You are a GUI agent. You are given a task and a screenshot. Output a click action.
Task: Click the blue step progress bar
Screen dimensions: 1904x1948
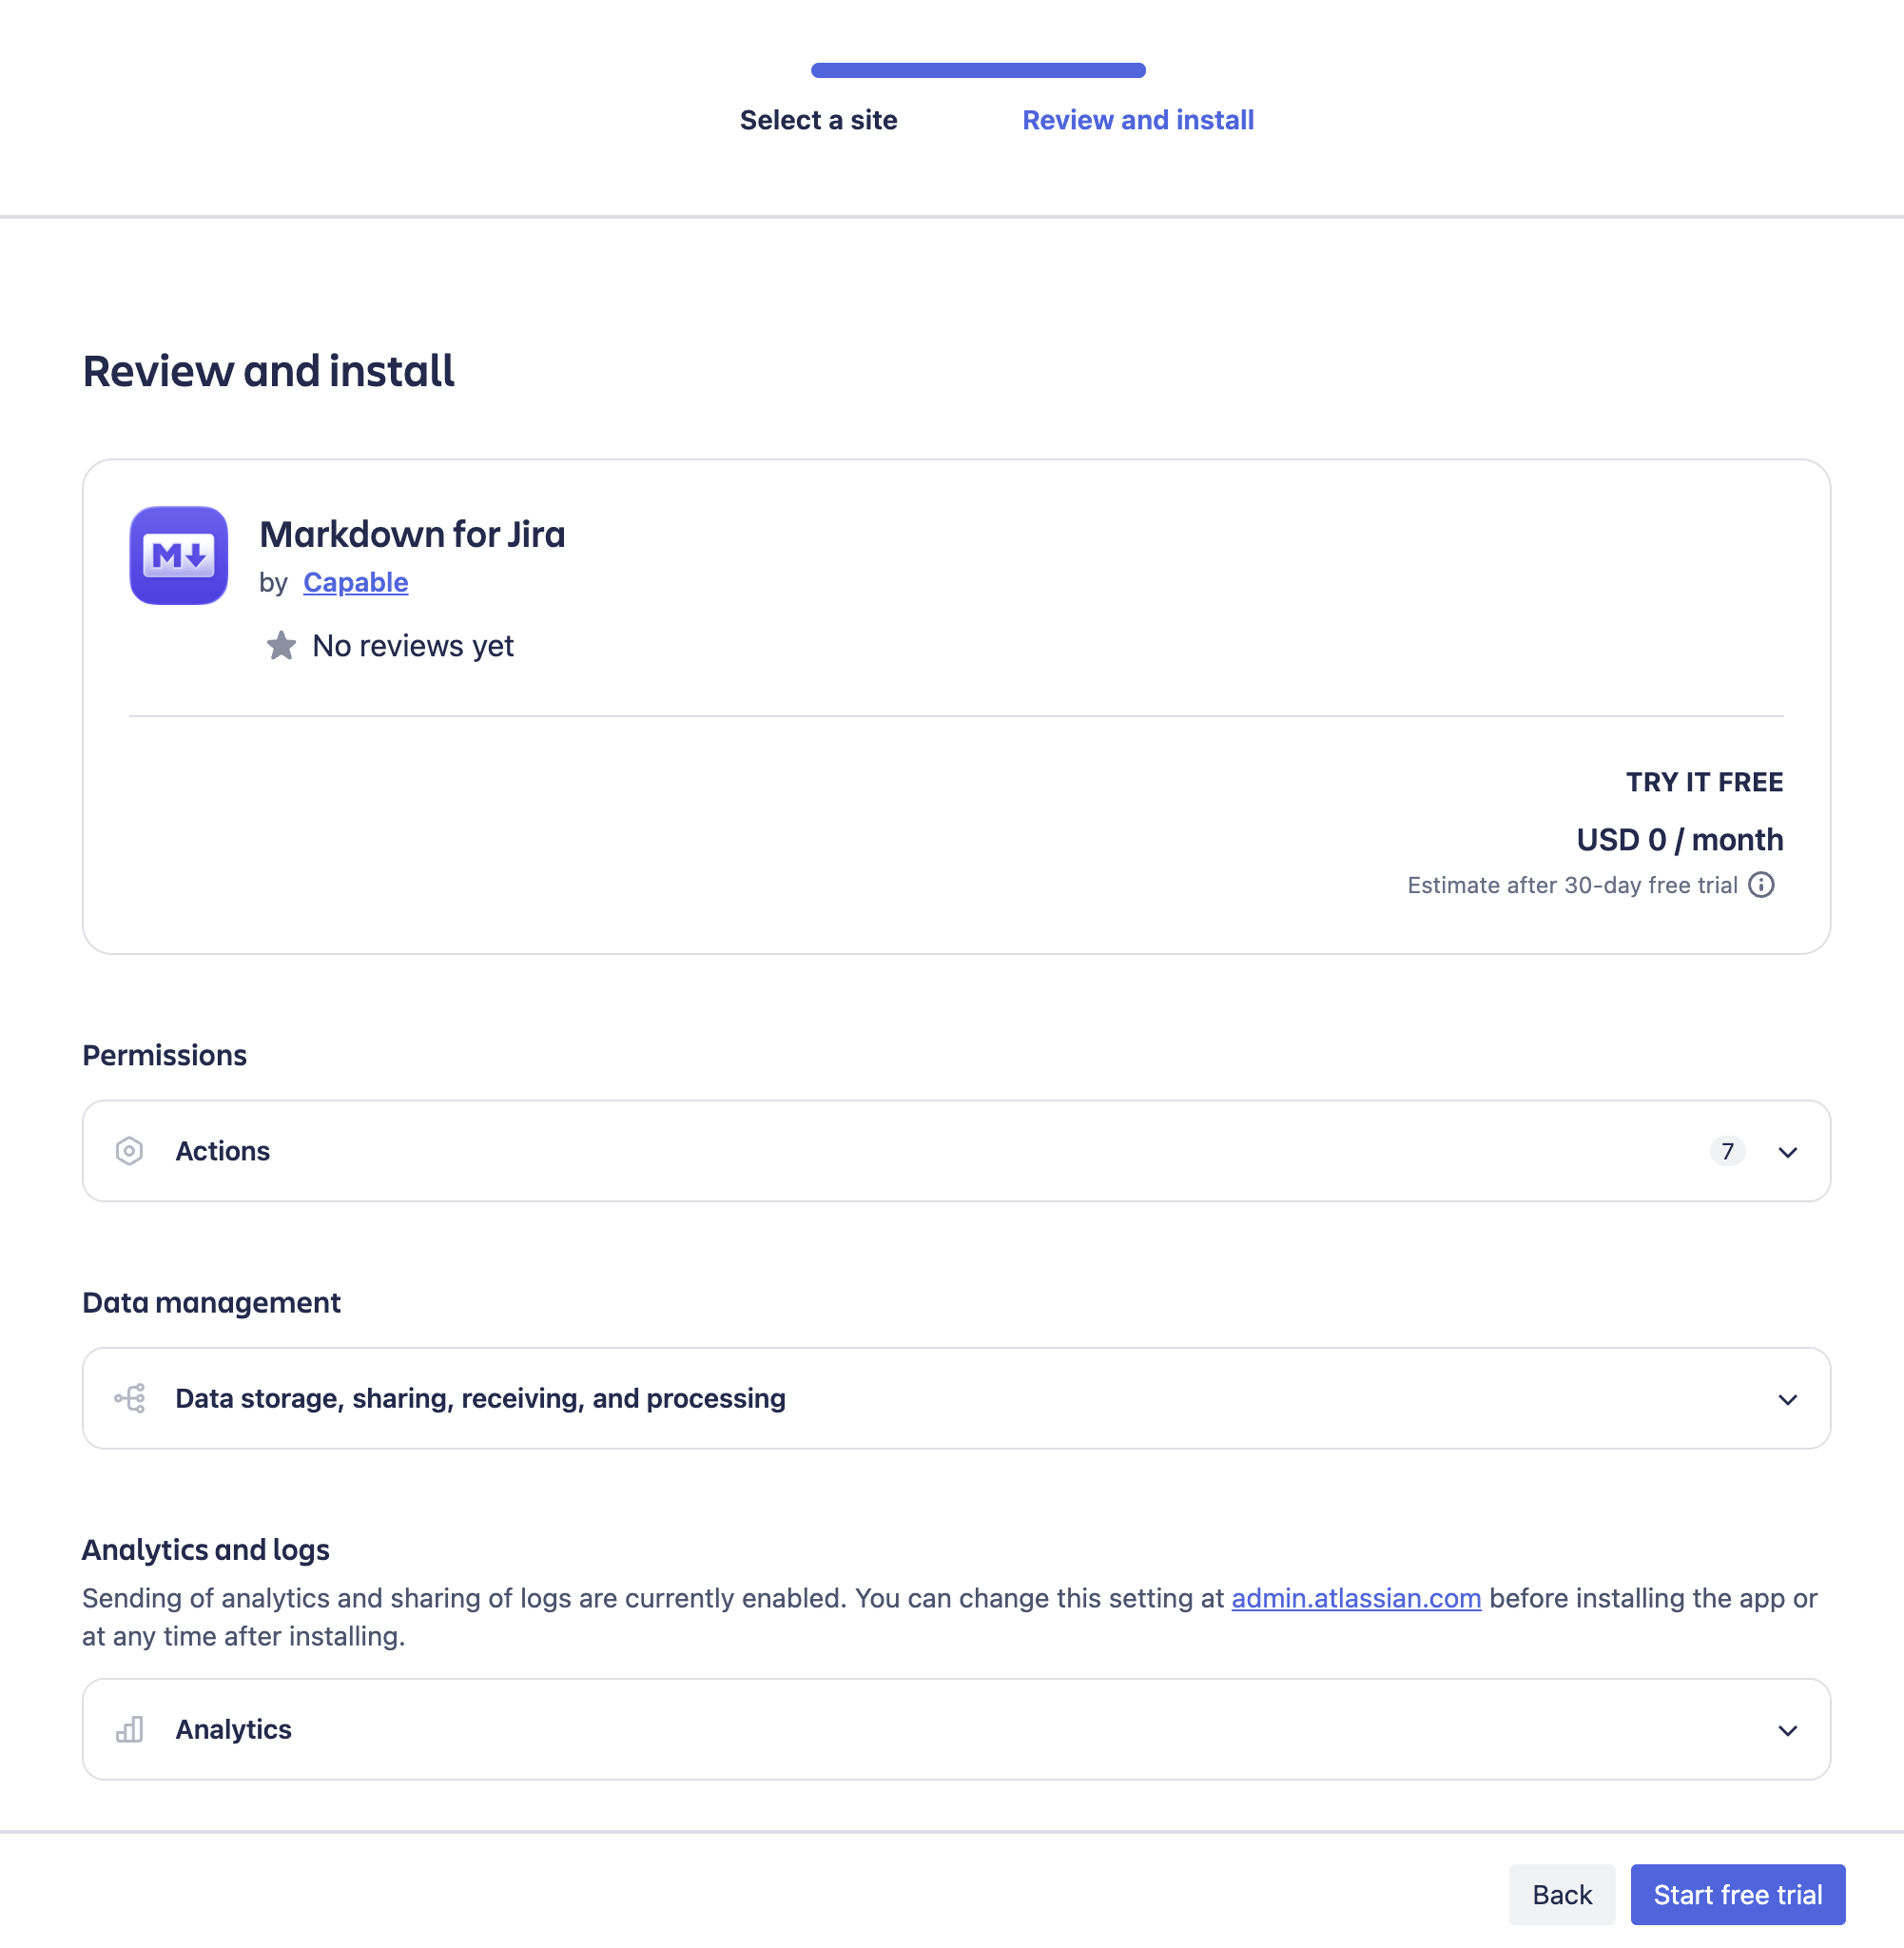pyautogui.click(x=977, y=70)
